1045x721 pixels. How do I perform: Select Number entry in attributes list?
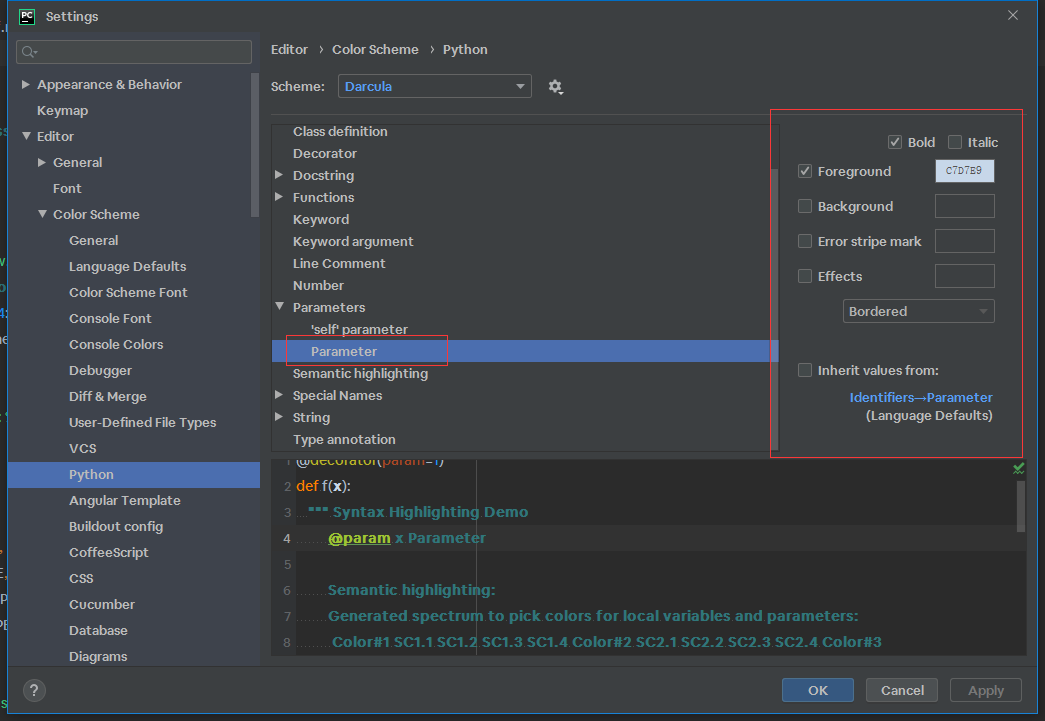(x=319, y=285)
